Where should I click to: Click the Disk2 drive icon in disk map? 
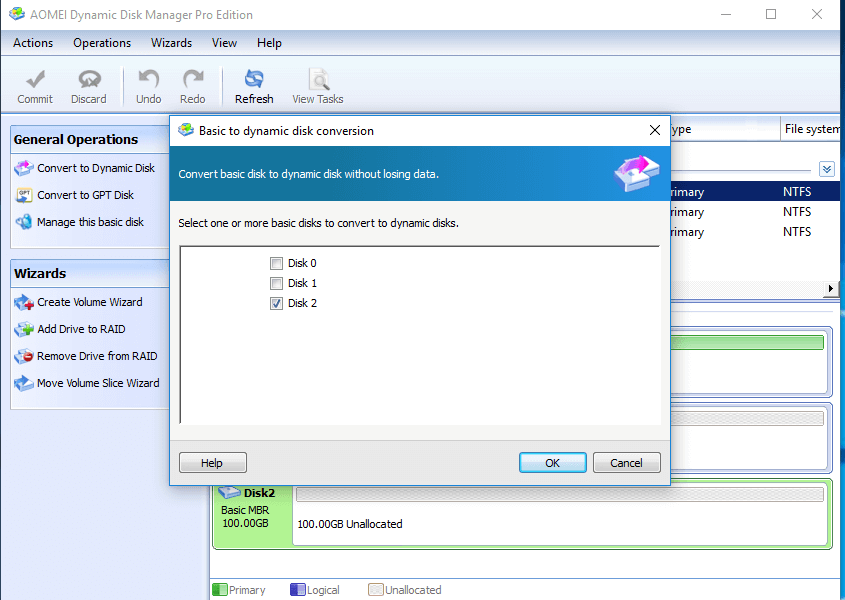point(229,492)
